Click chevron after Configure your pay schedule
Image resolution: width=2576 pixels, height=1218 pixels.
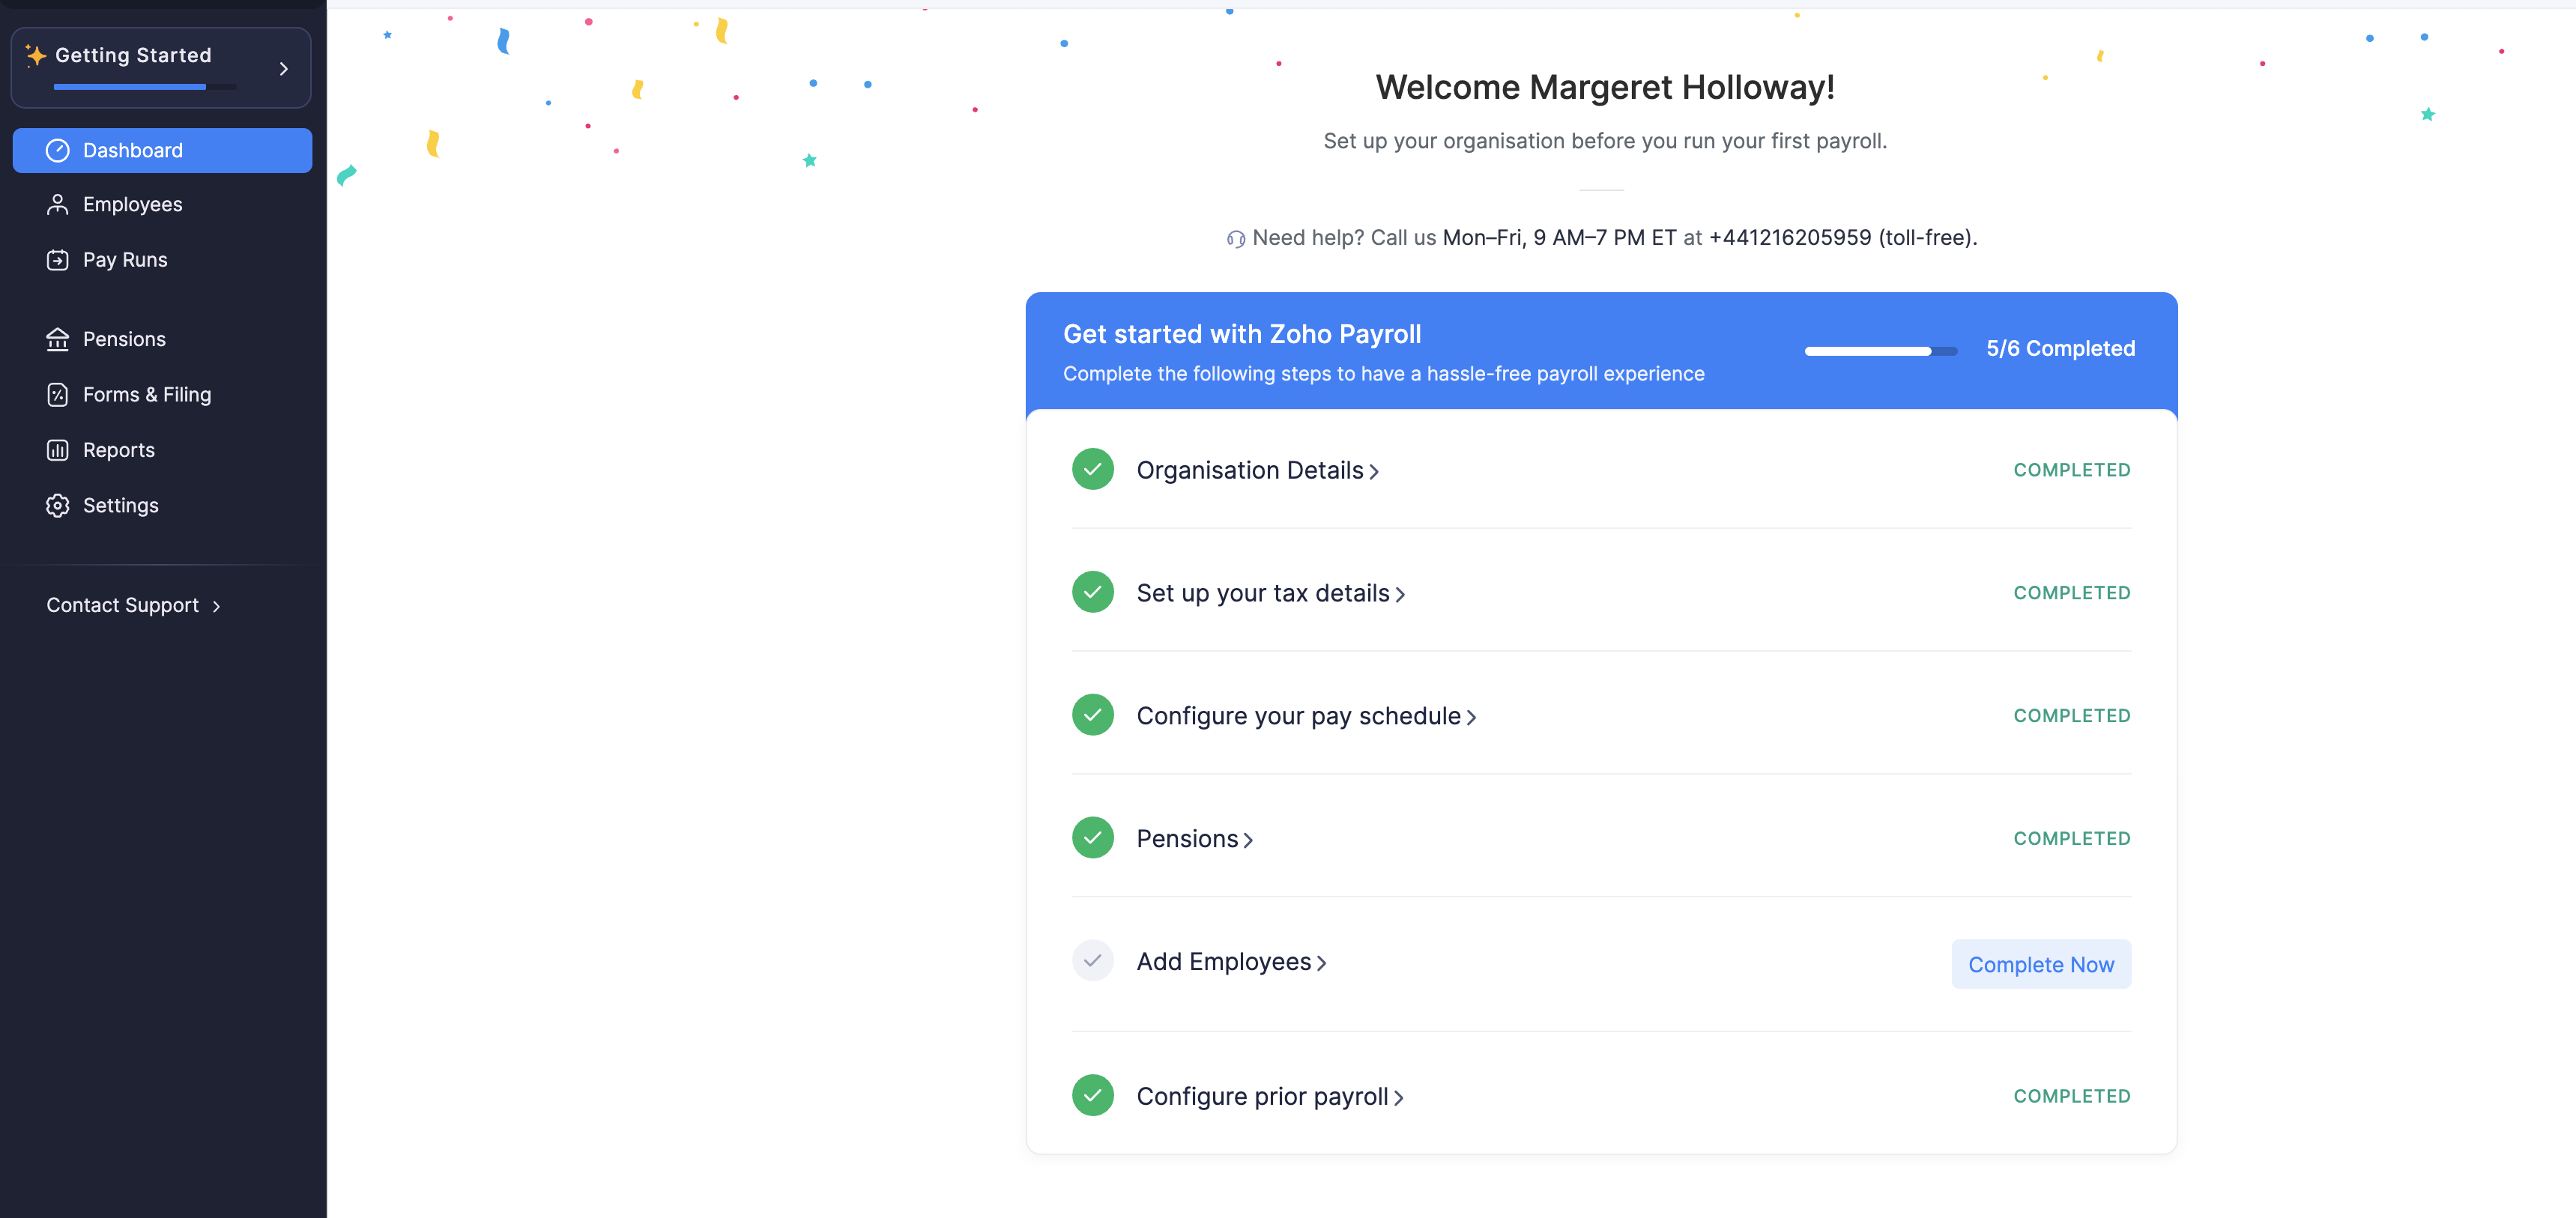1471,718
